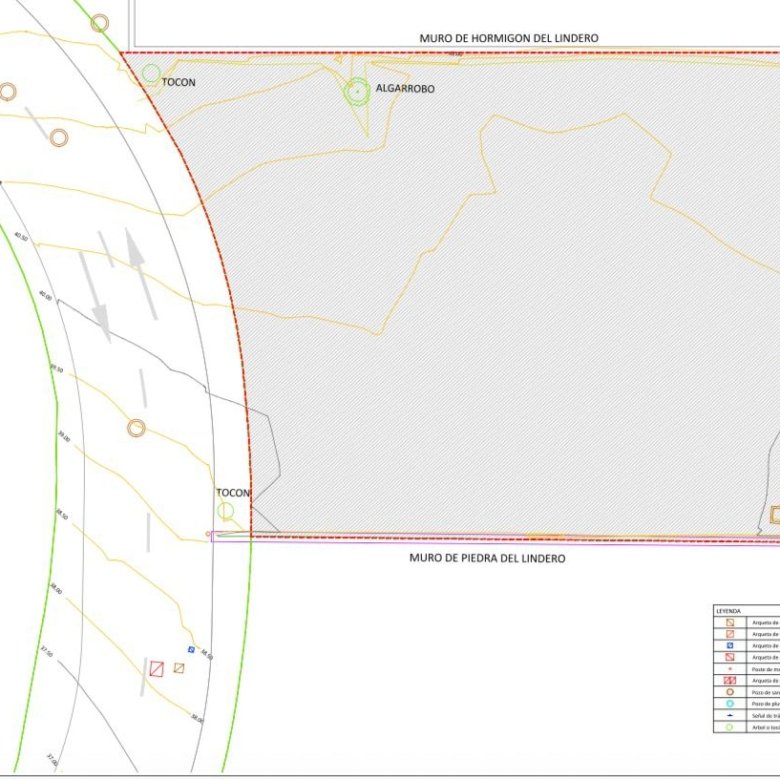The height and width of the screenshot is (780, 780).
Task: Click the green tree circle in the legend
Action: [x=730, y=727]
